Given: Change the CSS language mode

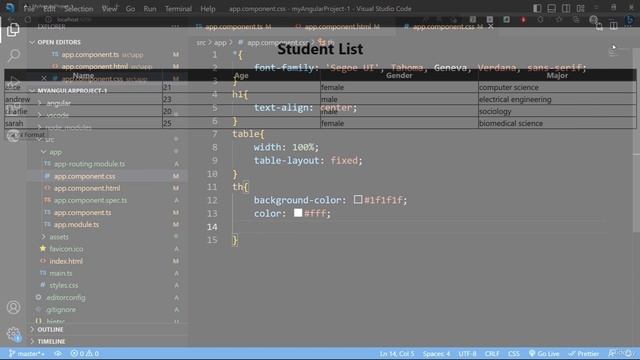Looking at the screenshot, I should click(x=513, y=353).
